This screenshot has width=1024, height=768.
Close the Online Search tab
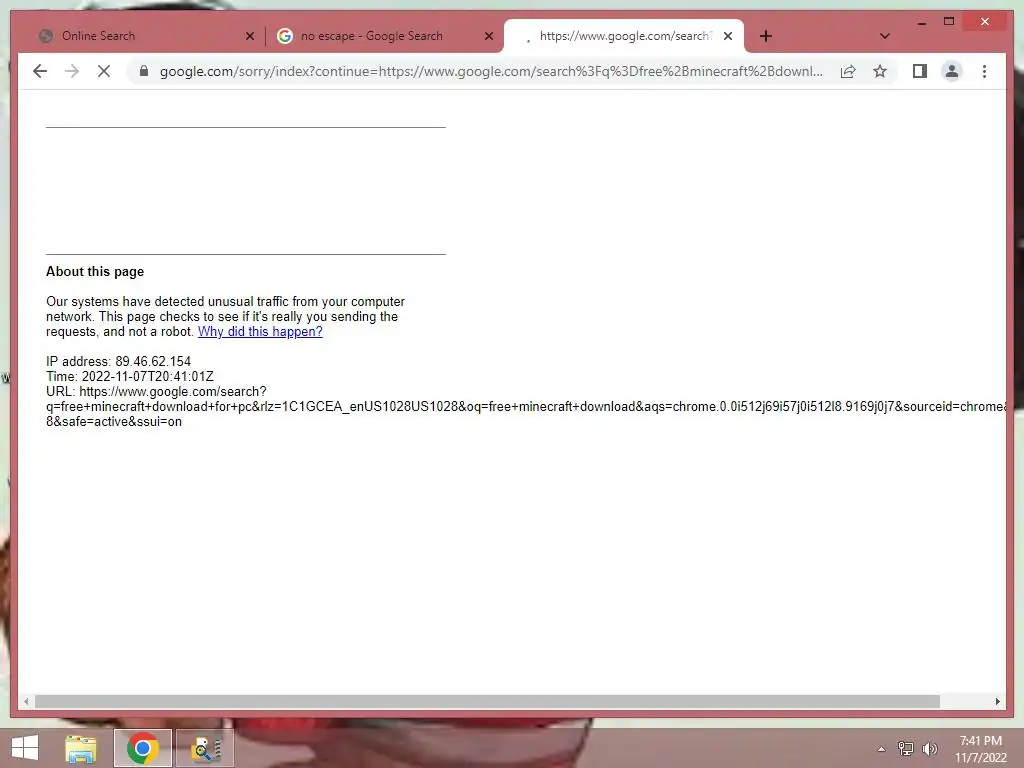click(x=249, y=36)
